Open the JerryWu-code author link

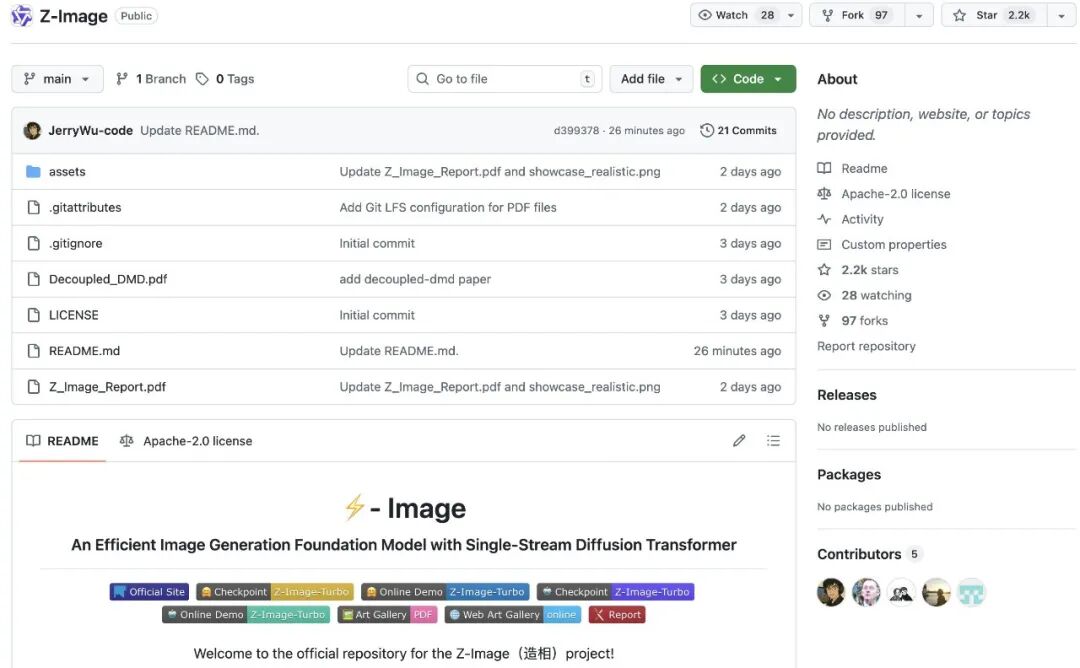[90, 131]
